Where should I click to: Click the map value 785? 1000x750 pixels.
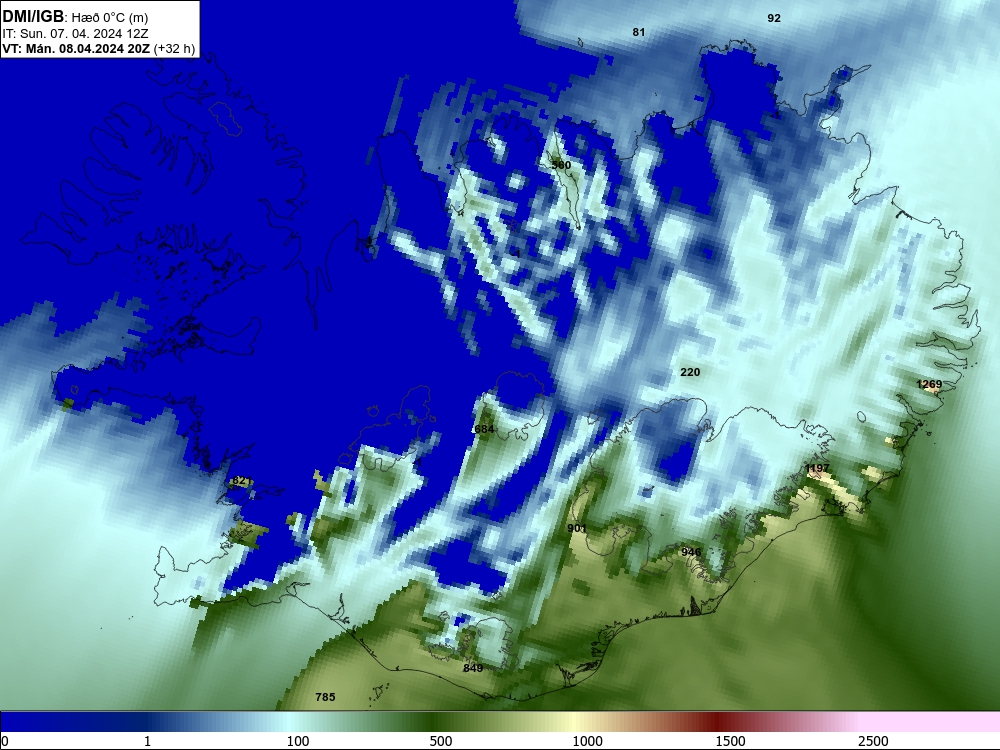click(x=325, y=696)
